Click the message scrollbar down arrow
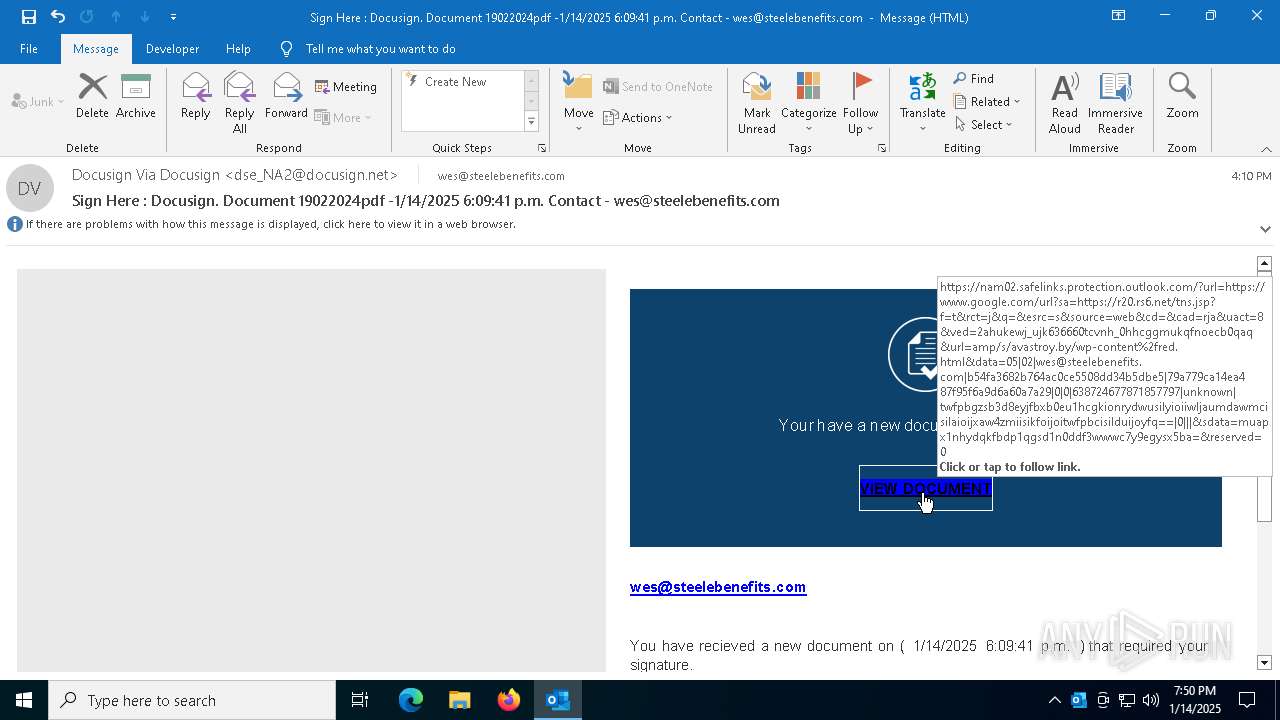Screen dimensions: 1280x720 [1264, 663]
